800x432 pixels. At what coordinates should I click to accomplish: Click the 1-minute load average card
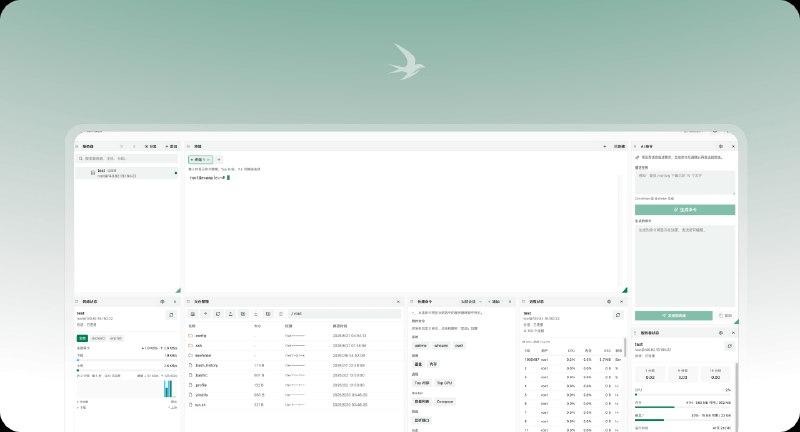tap(650, 374)
